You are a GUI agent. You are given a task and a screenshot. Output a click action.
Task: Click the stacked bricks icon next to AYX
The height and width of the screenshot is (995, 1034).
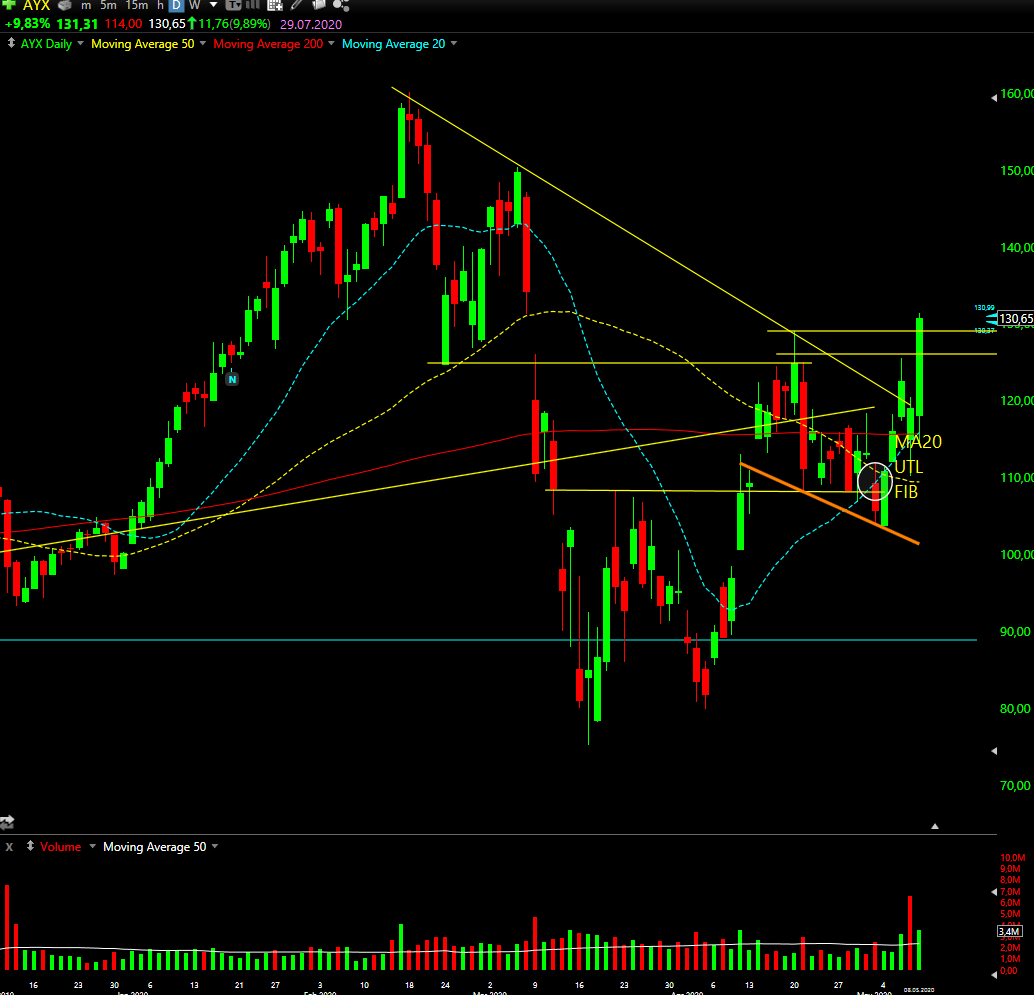[x=65, y=5]
